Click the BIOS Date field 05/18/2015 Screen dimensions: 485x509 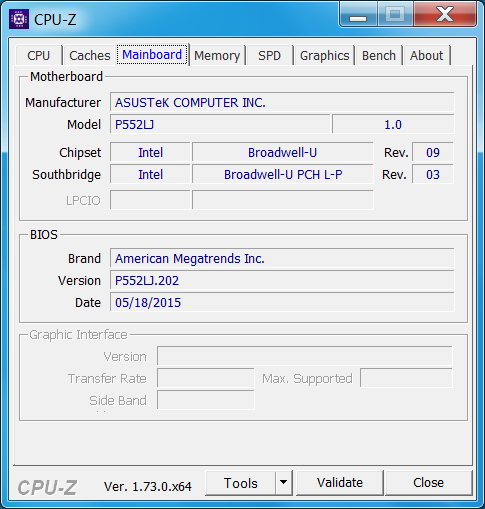tap(282, 302)
